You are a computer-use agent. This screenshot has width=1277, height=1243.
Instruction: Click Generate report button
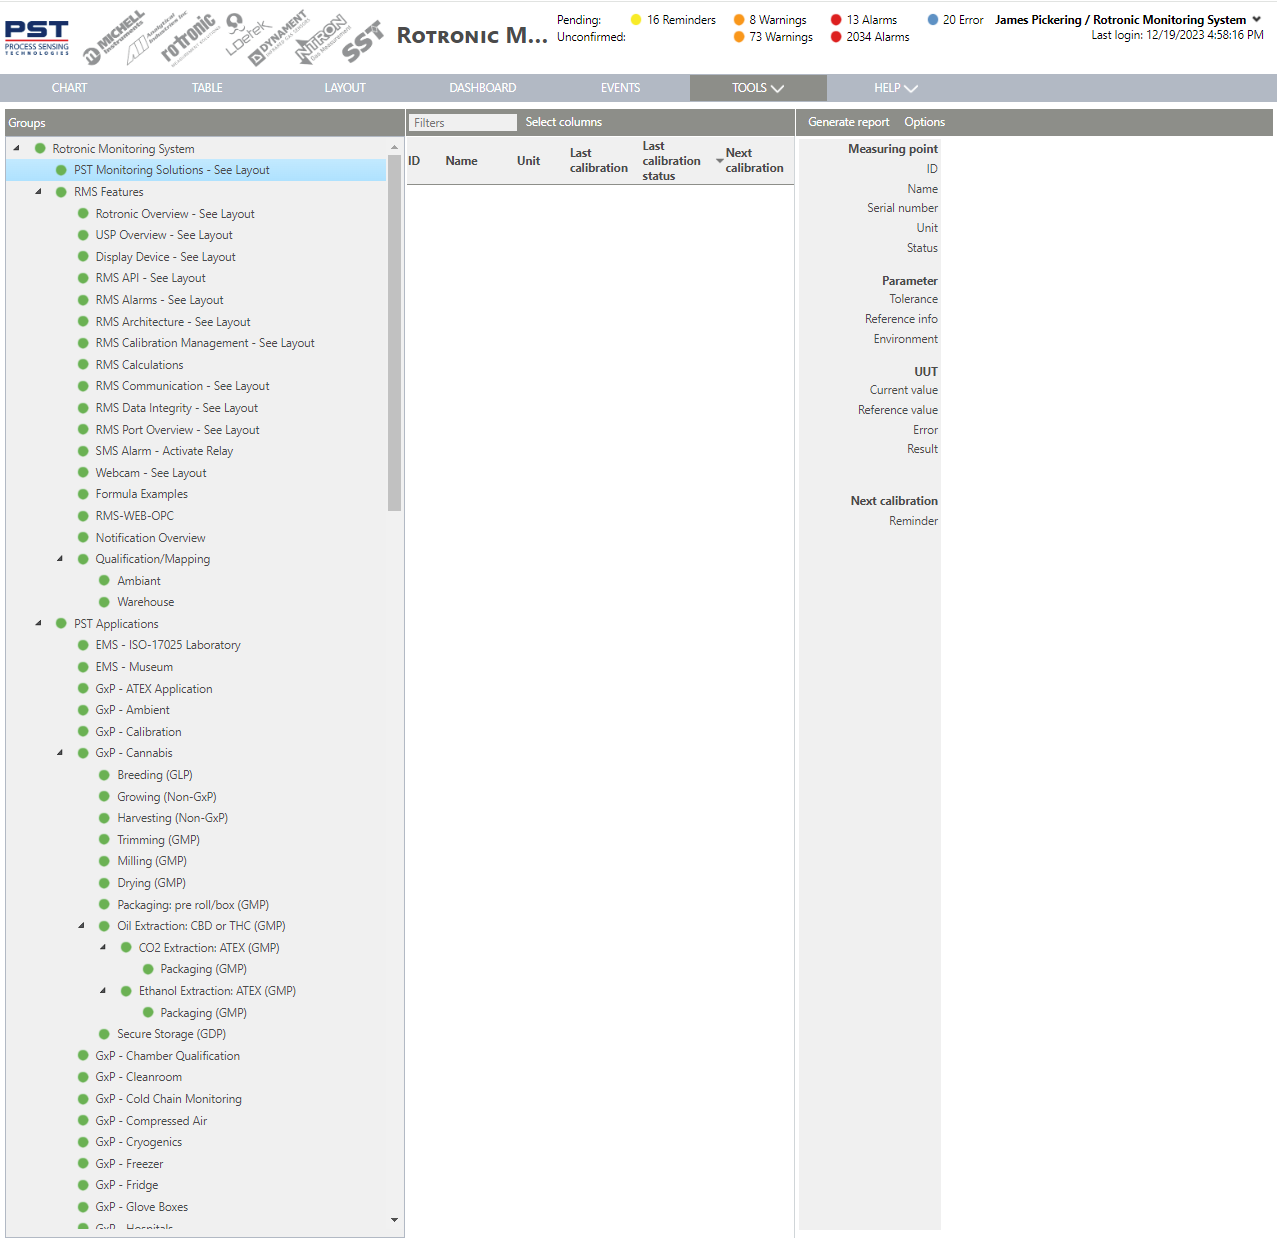point(849,122)
